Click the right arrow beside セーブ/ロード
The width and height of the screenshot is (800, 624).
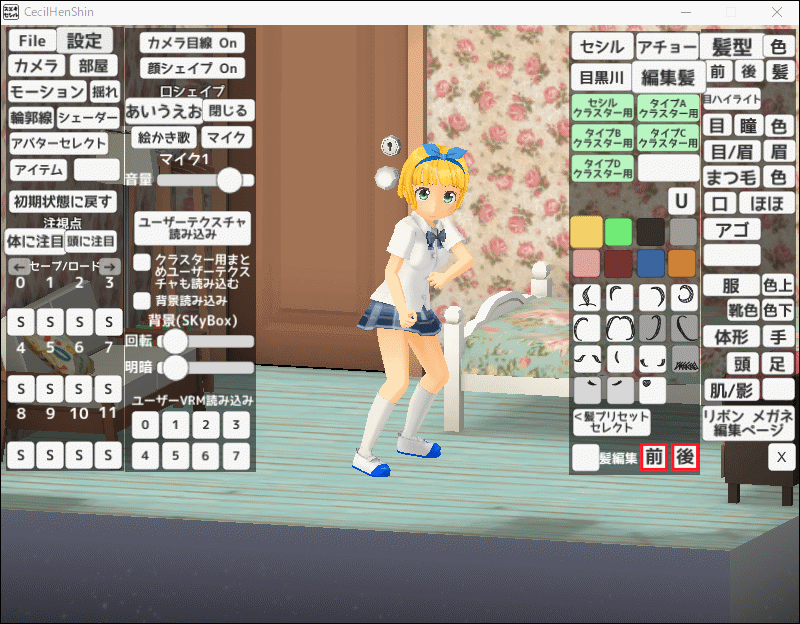coord(109,266)
